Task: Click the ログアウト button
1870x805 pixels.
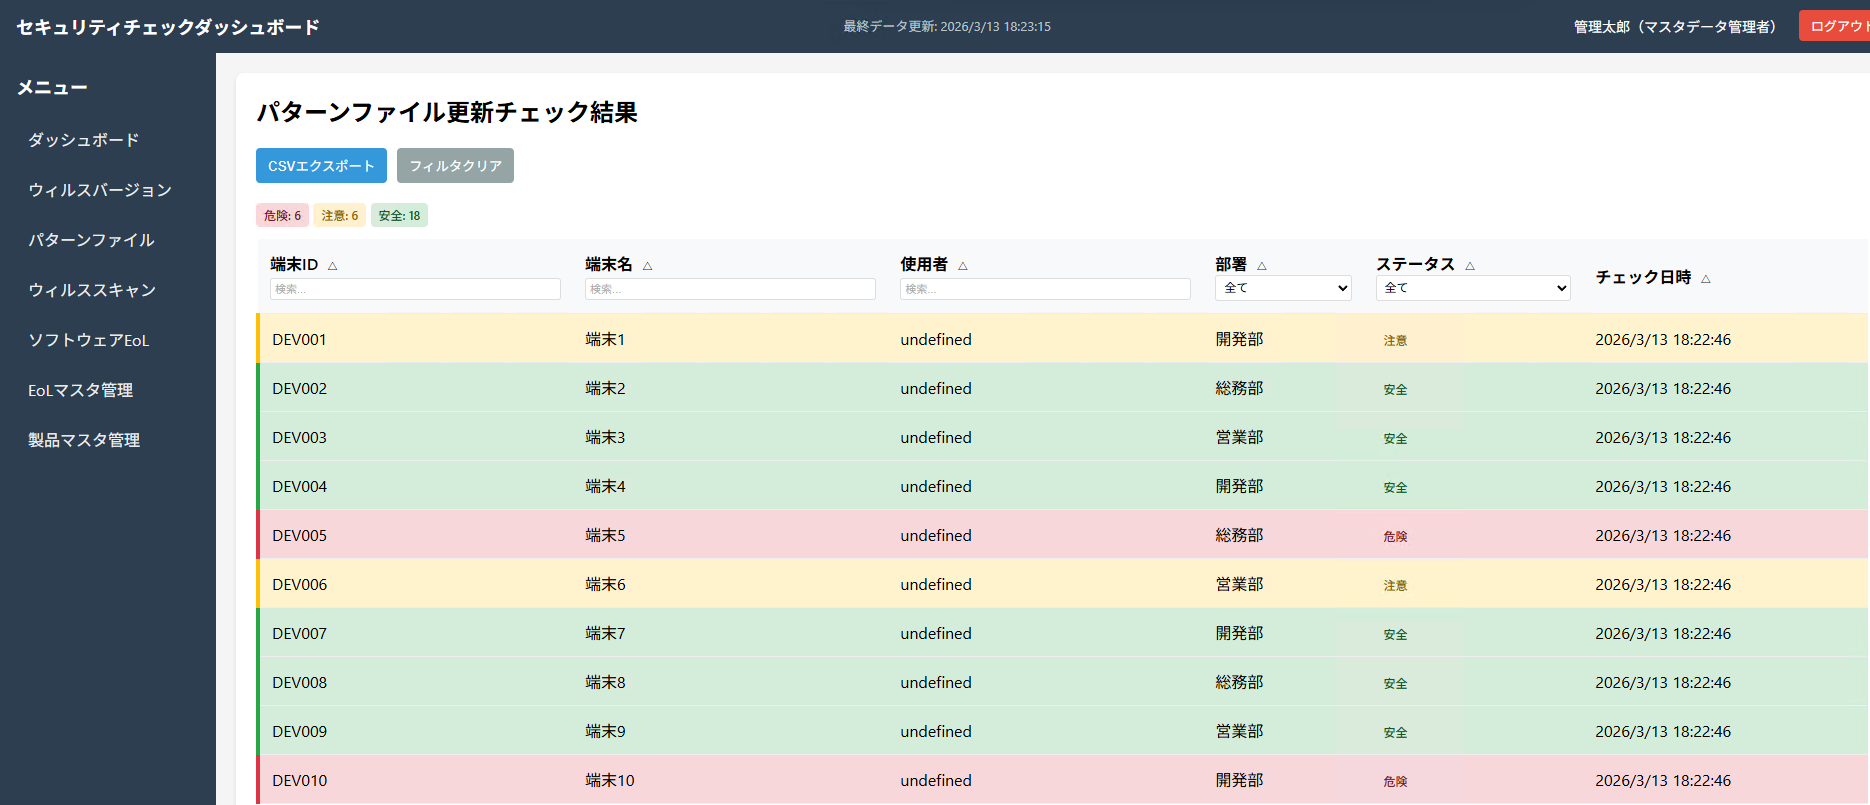Action: point(1837,26)
